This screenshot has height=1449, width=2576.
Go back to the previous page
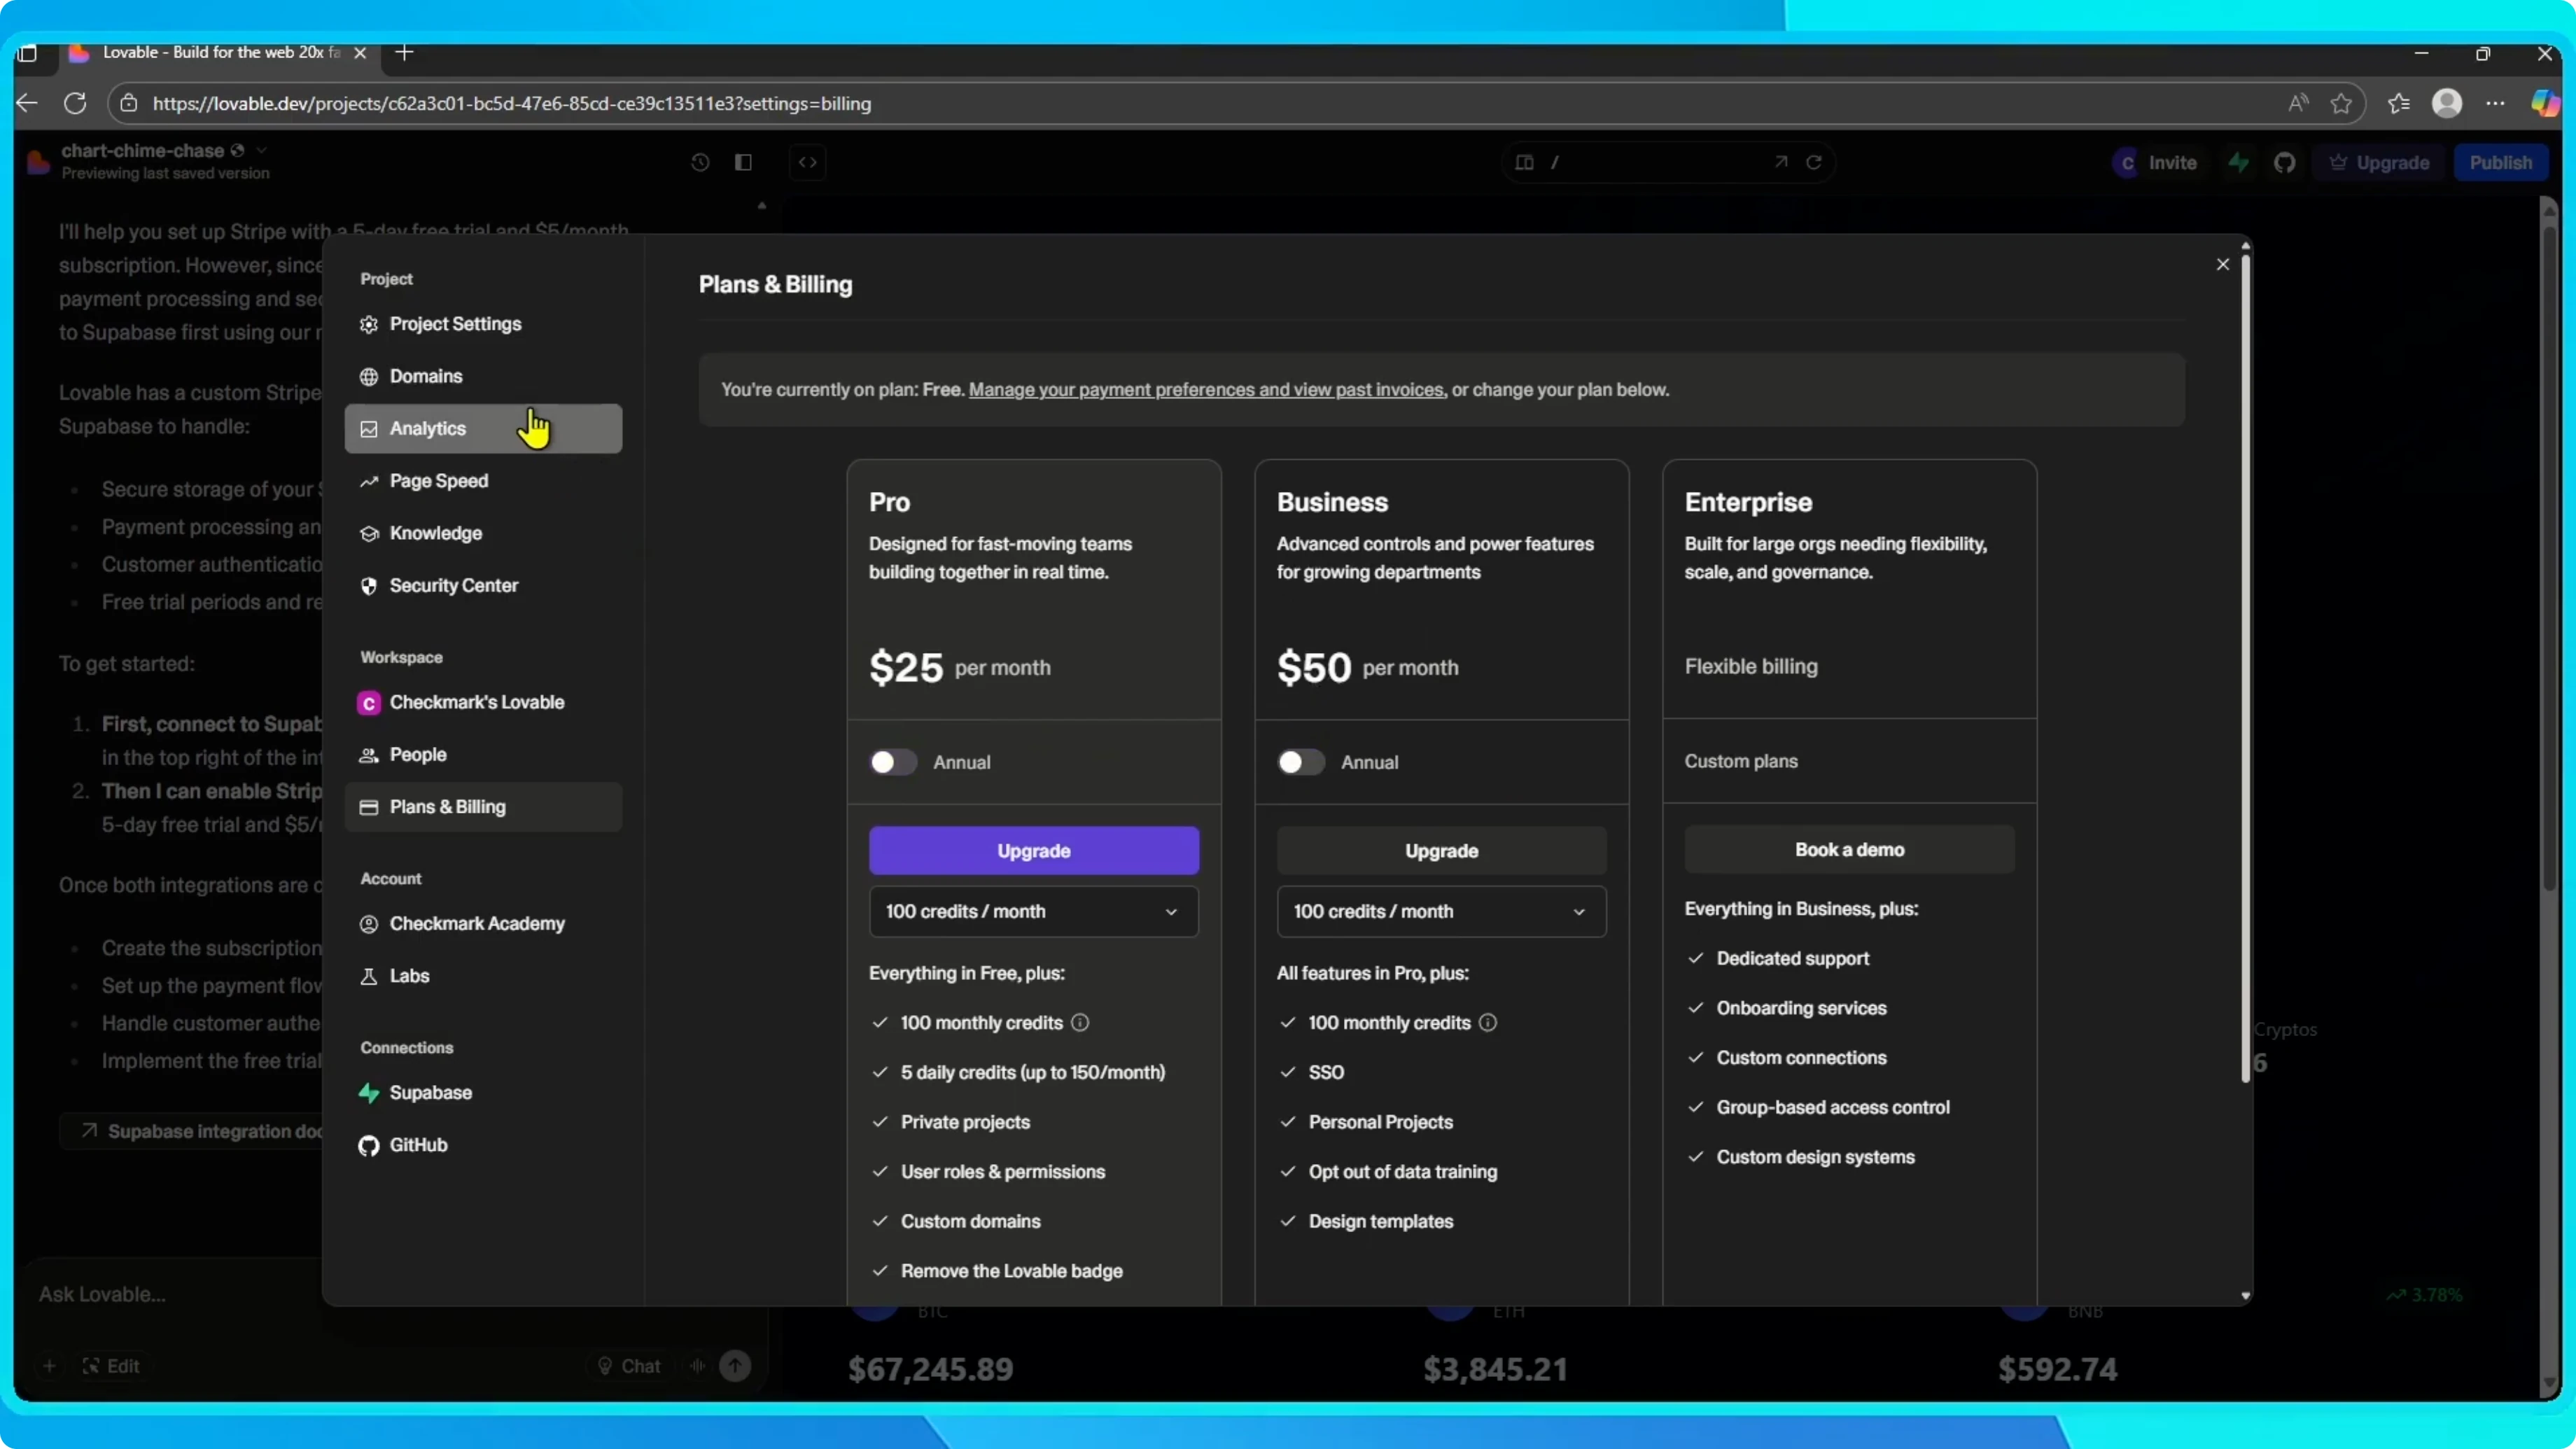[27, 103]
